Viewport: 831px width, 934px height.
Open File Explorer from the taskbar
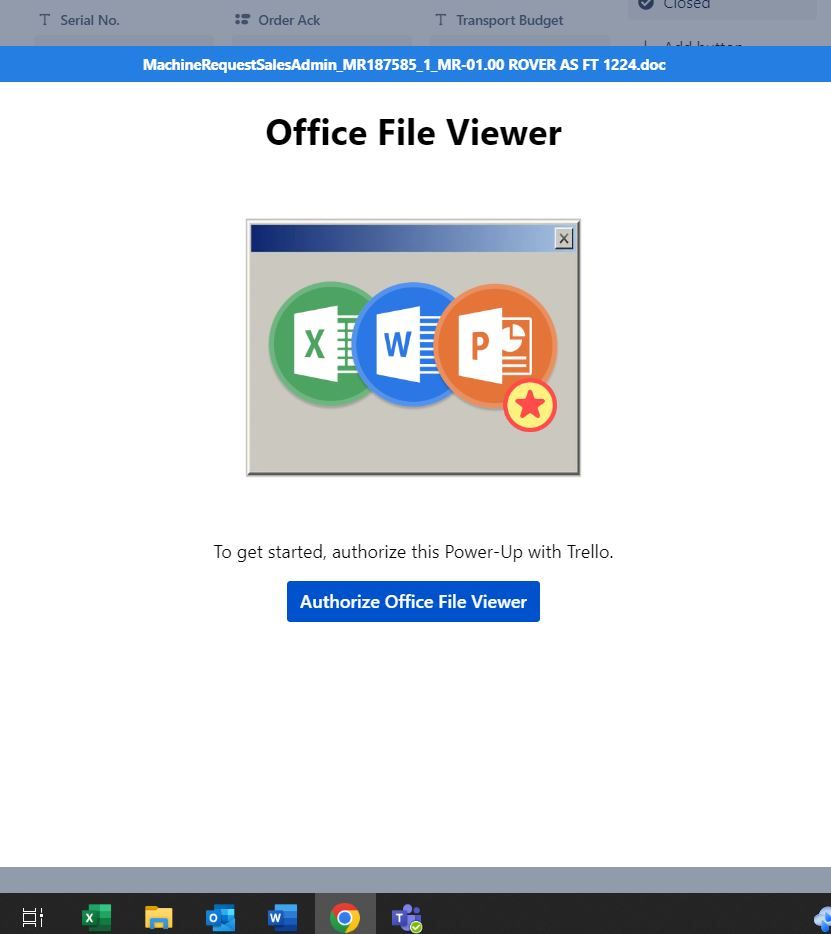point(158,917)
